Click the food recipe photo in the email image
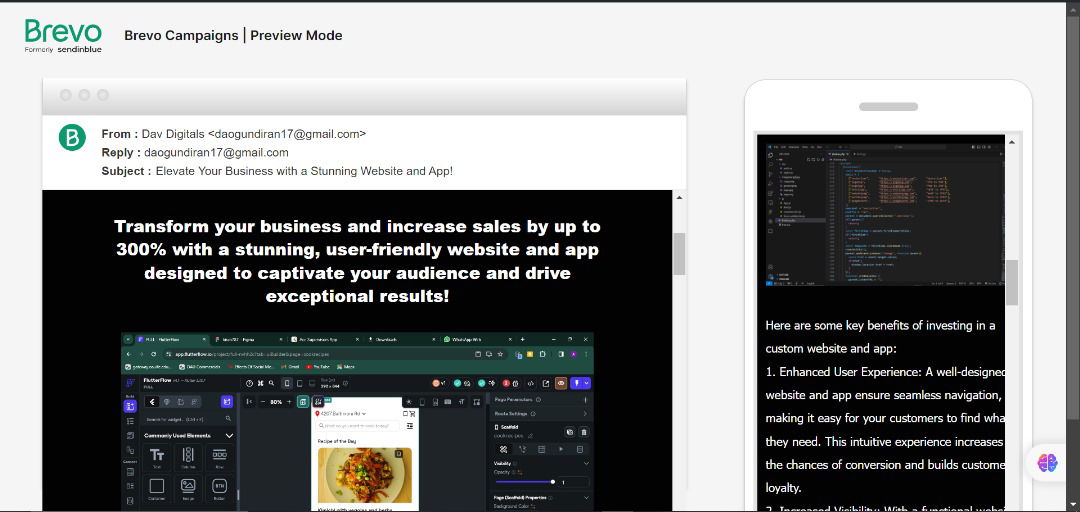This screenshot has width=1080, height=512. [364, 475]
